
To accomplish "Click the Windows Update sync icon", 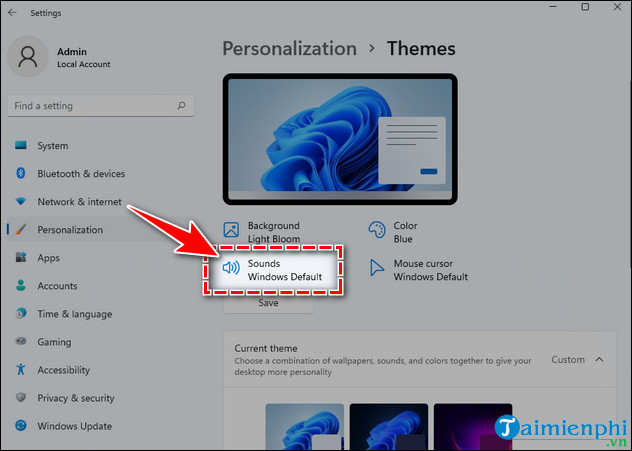I will (x=21, y=425).
